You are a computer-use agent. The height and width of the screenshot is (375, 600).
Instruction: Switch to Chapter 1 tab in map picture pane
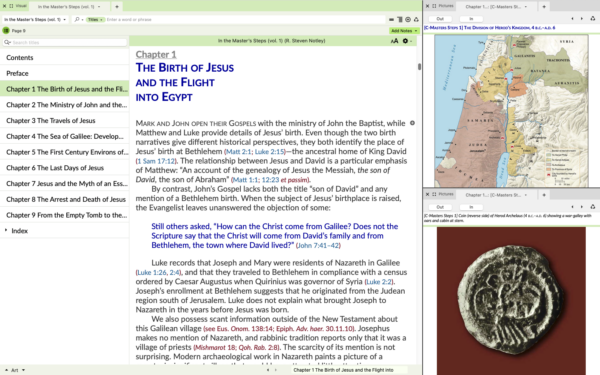tap(496, 7)
